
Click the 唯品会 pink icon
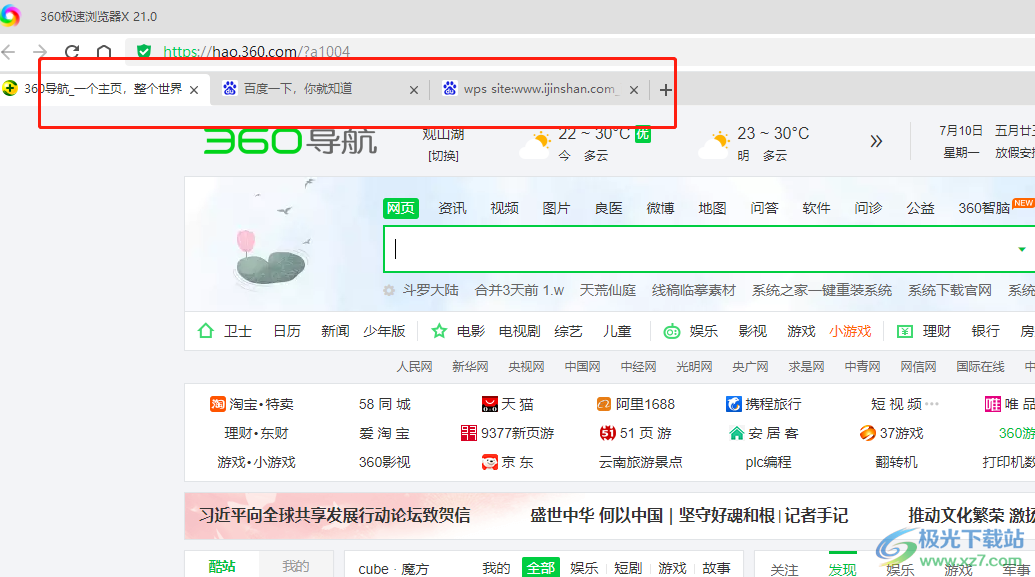992,404
